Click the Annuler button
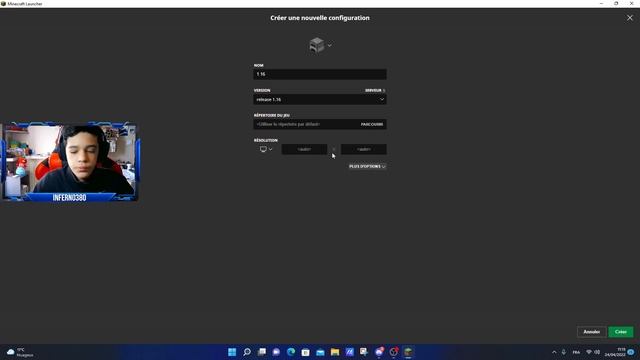The width and height of the screenshot is (640, 360). coord(591,332)
